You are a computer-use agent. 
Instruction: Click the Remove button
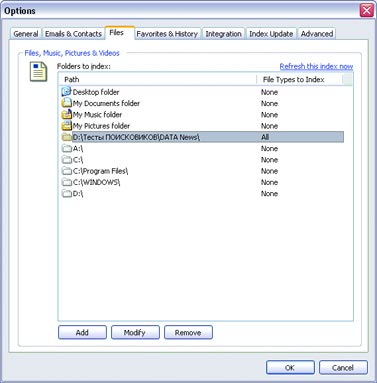[x=188, y=332]
